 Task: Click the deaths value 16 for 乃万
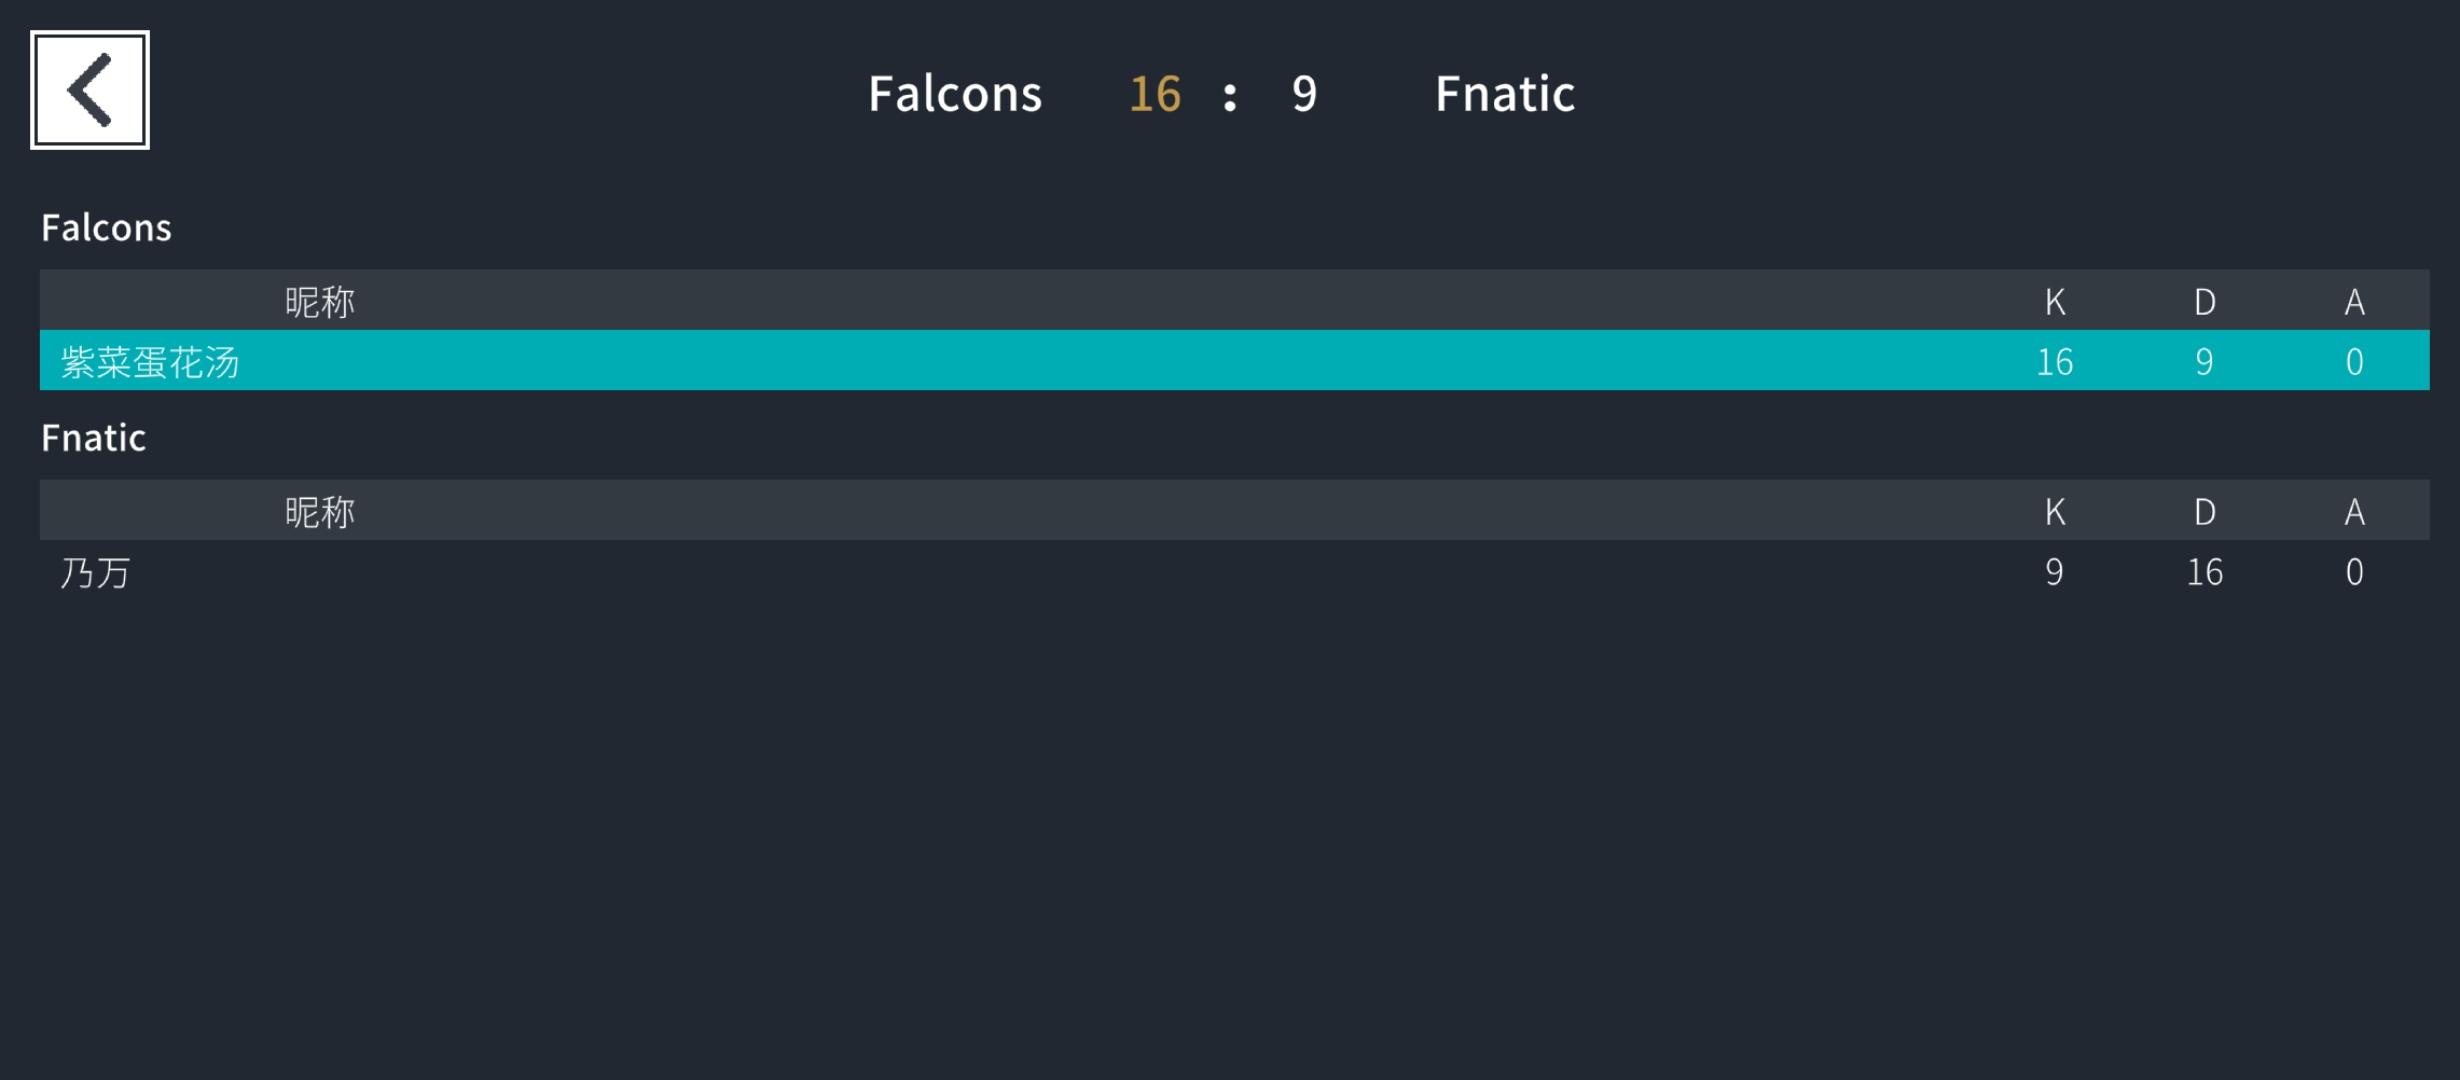[x=2205, y=571]
